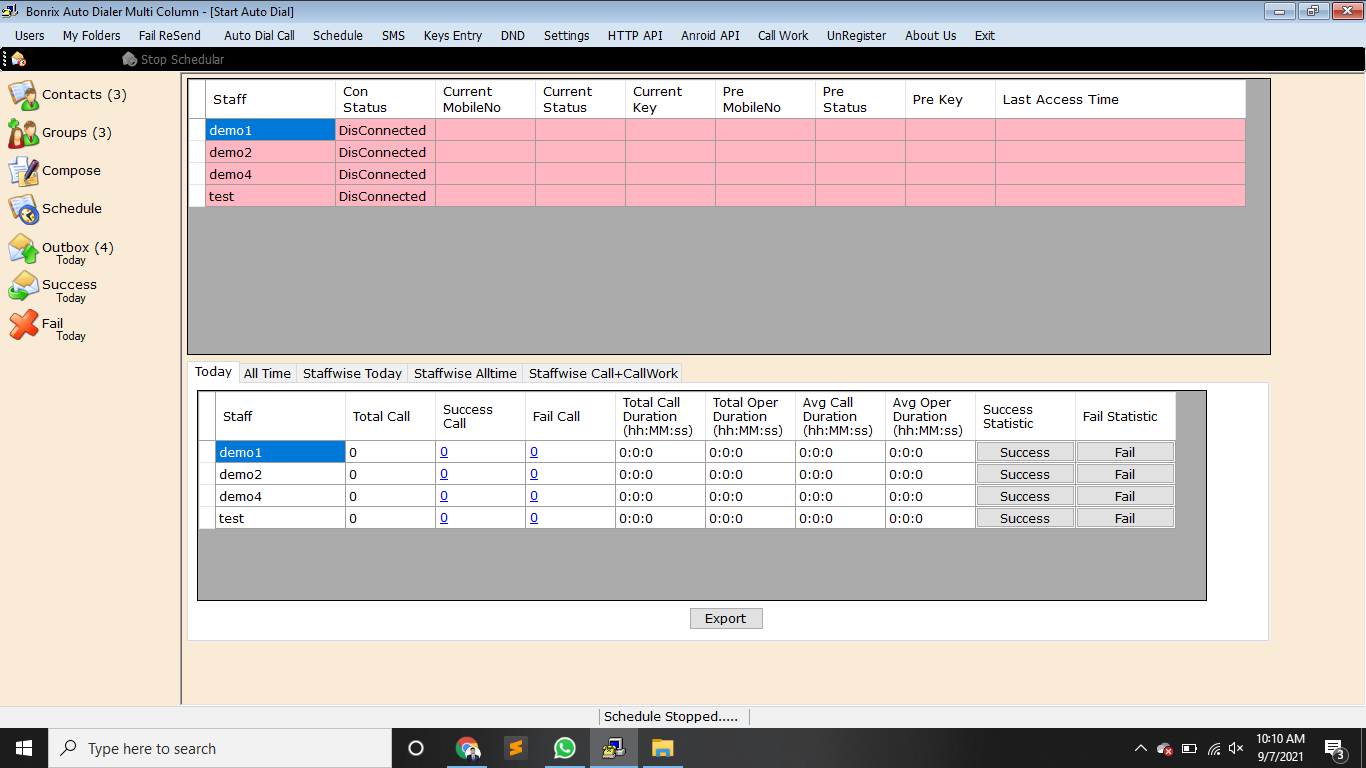Click the small icon left of Stop Schedular
This screenshot has width=1366, height=768.
tap(18, 59)
